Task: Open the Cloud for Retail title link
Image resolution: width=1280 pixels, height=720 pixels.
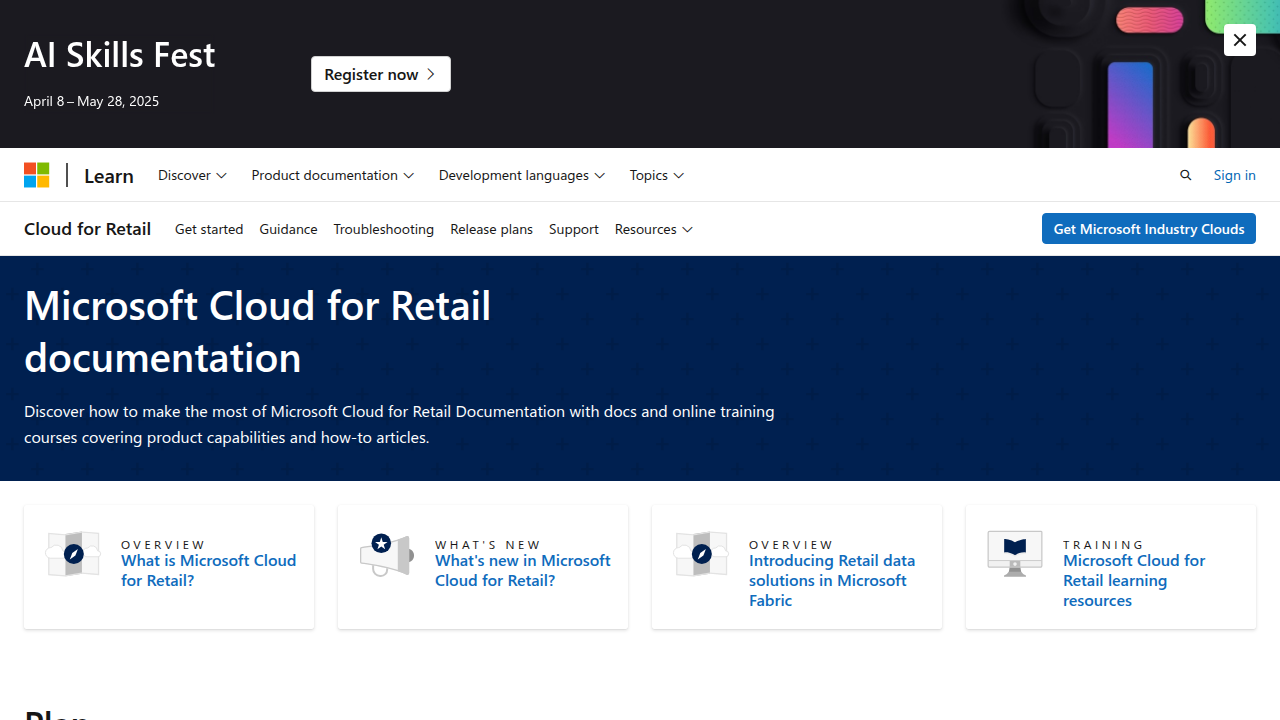Action: (87, 229)
